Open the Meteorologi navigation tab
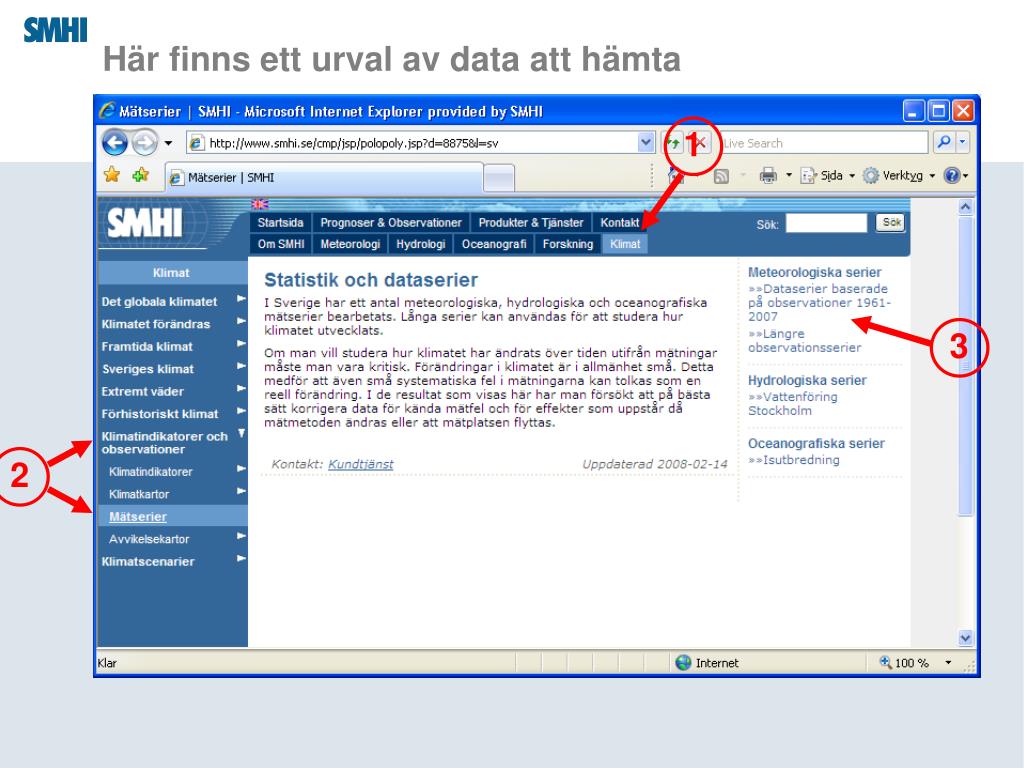Screen dimensions: 1024x768 pos(350,244)
